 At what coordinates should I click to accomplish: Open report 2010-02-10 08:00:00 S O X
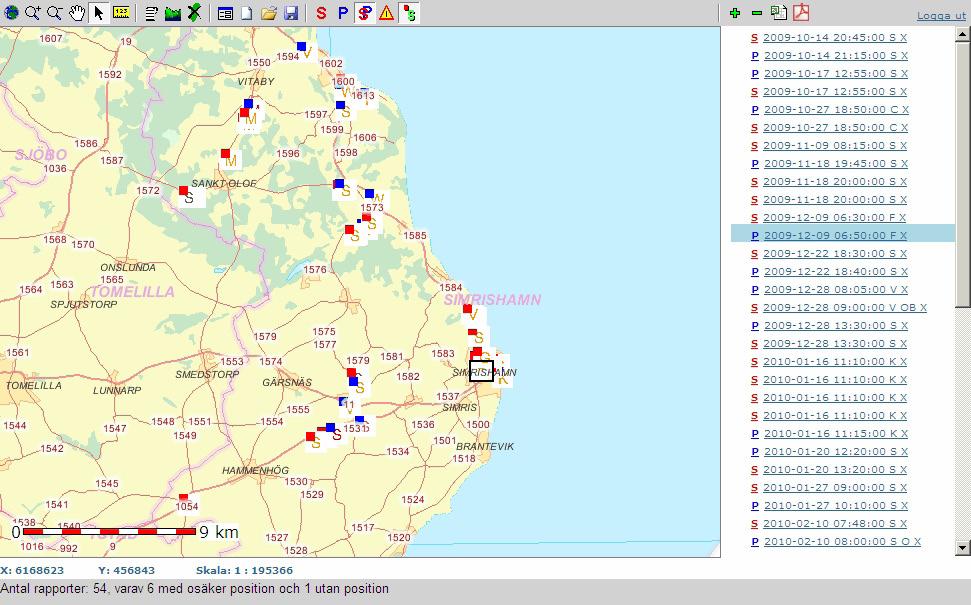tap(842, 541)
